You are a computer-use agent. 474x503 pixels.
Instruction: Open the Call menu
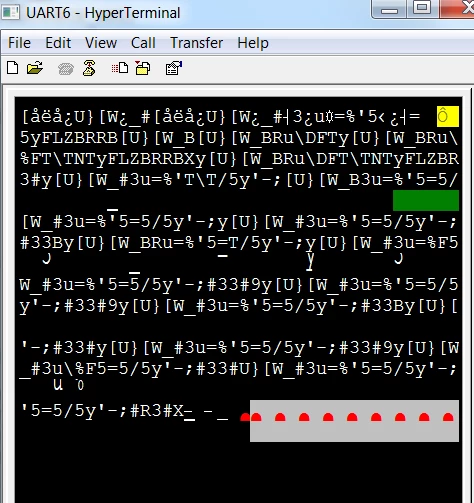143,43
